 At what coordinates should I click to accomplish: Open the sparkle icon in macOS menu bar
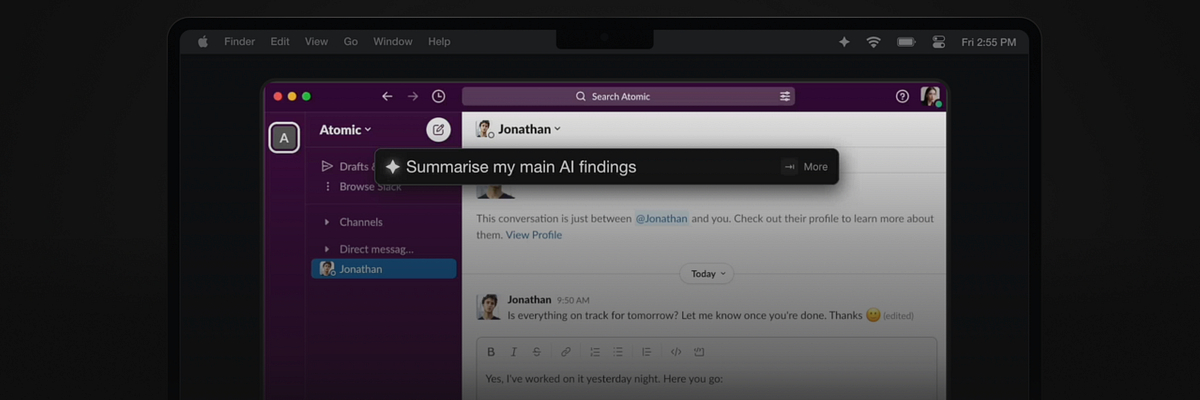click(844, 42)
